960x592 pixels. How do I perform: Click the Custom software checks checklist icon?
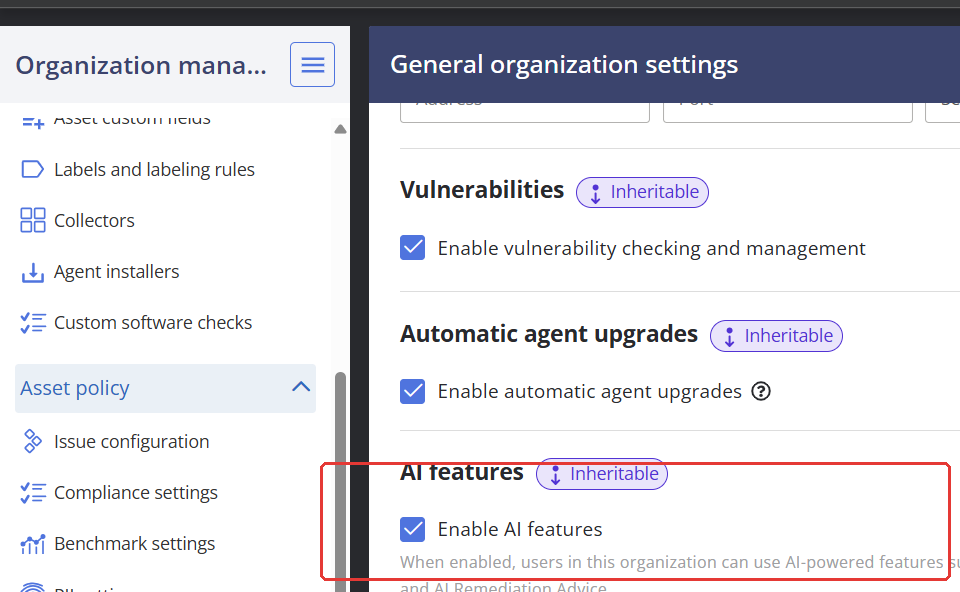point(33,323)
